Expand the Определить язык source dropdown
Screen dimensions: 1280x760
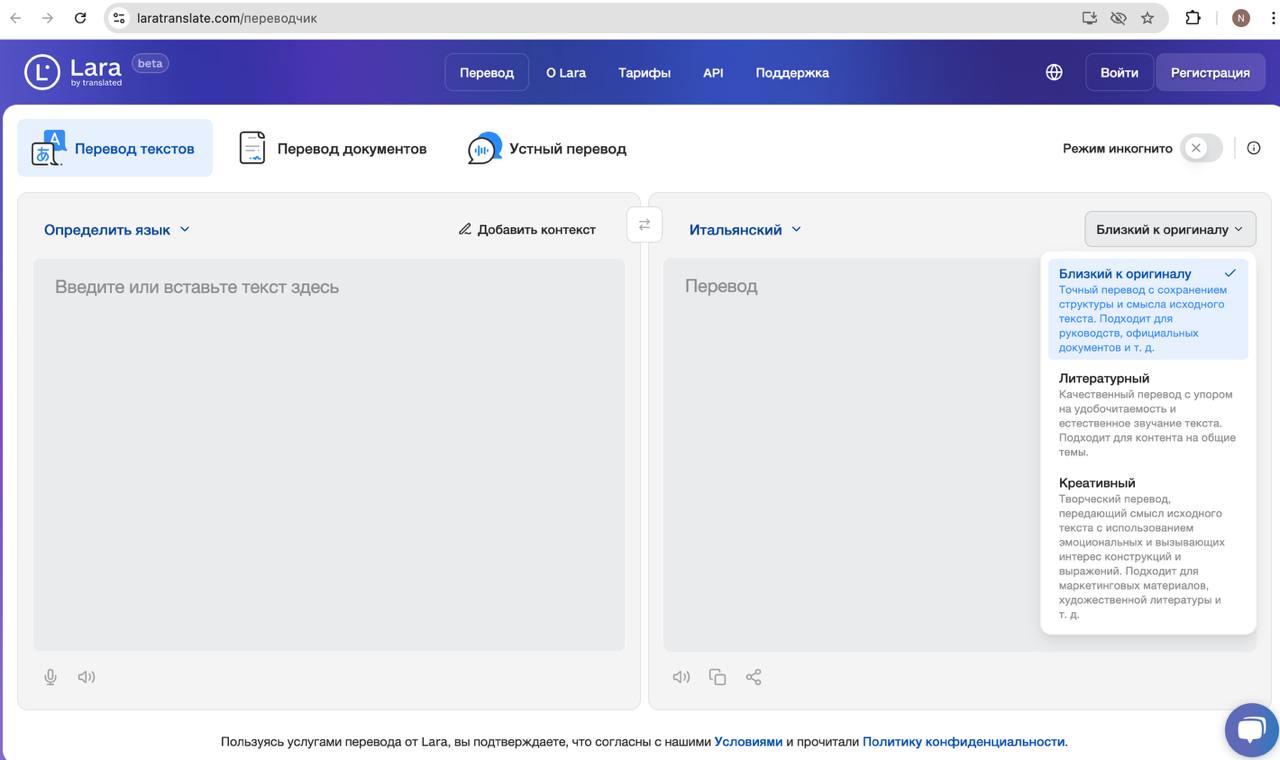pyautogui.click(x=116, y=229)
